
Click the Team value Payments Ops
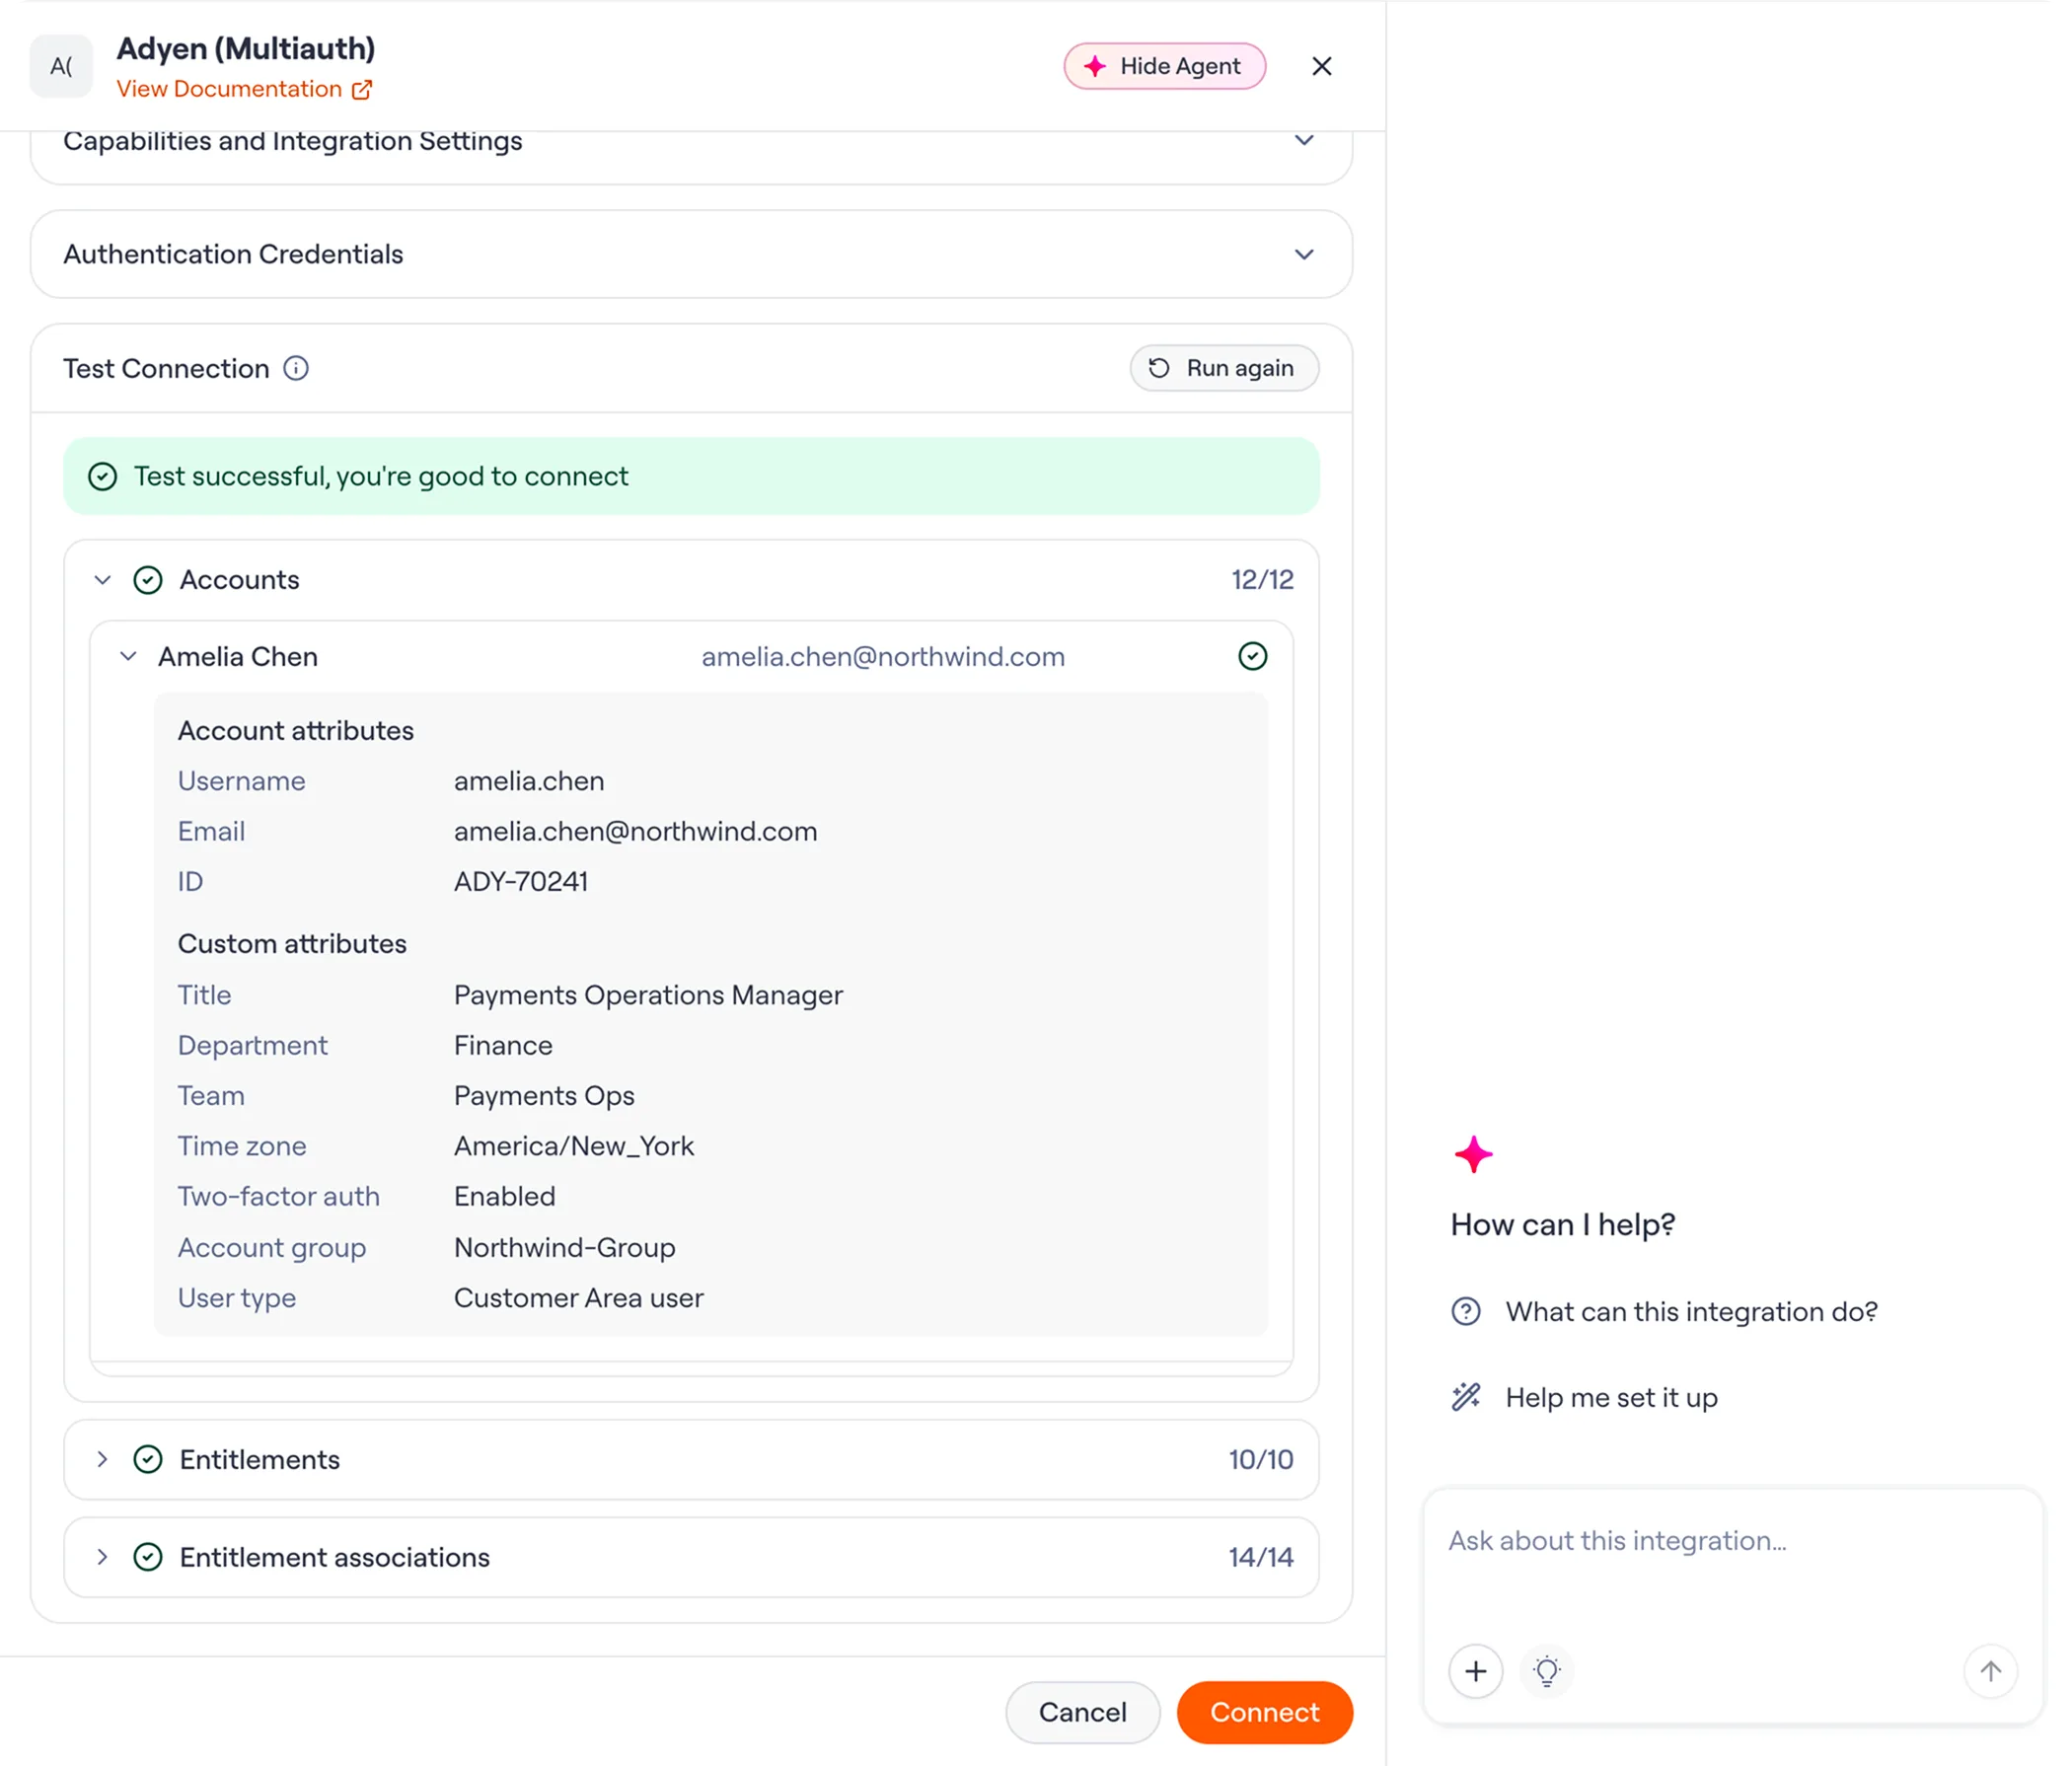click(x=544, y=1096)
